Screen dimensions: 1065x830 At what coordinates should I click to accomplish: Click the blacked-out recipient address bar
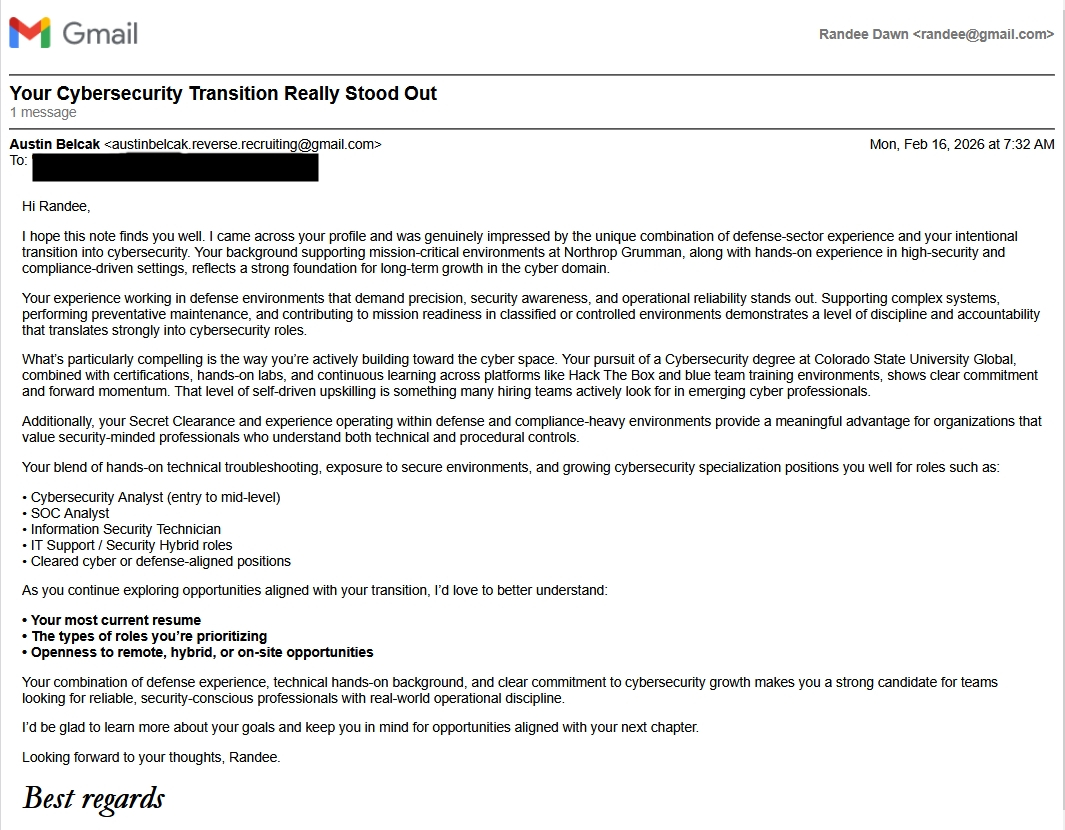[175, 167]
